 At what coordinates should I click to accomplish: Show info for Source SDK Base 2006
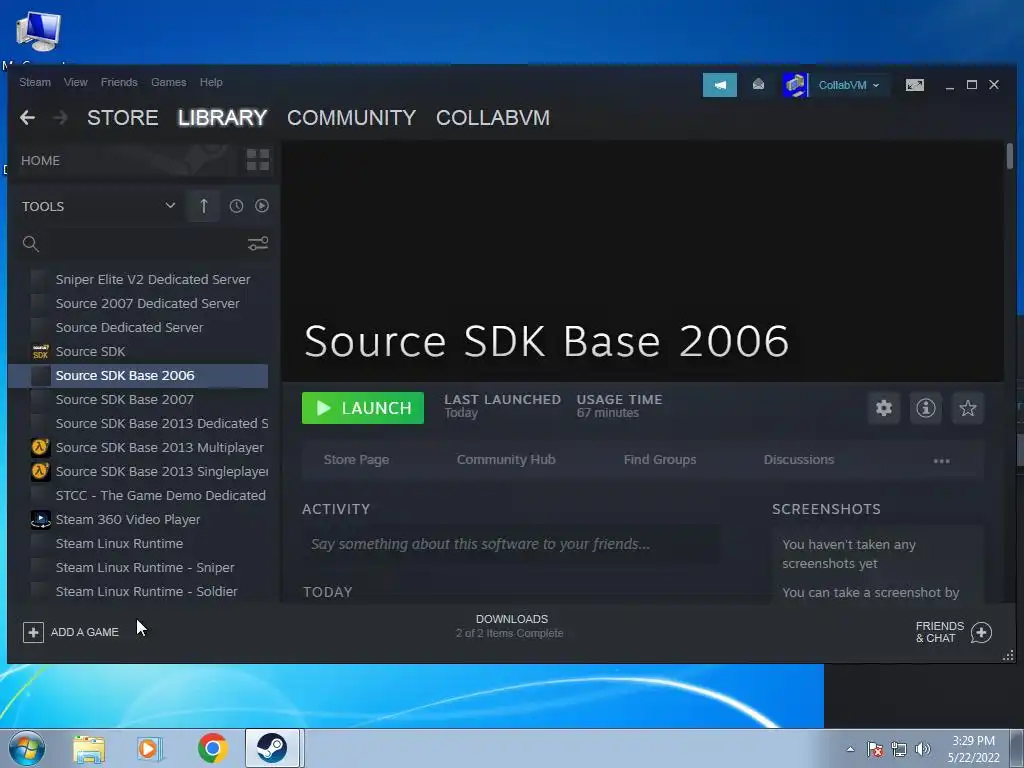(925, 408)
